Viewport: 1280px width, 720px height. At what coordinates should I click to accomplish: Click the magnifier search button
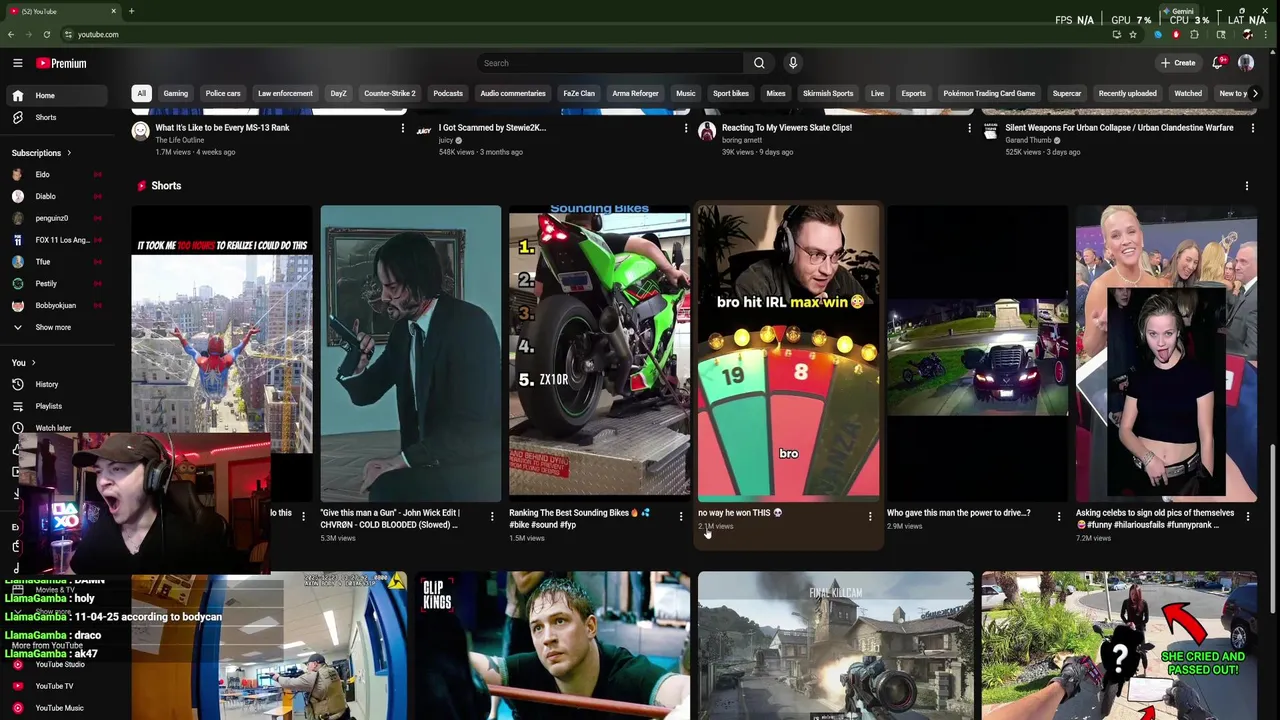pos(759,63)
